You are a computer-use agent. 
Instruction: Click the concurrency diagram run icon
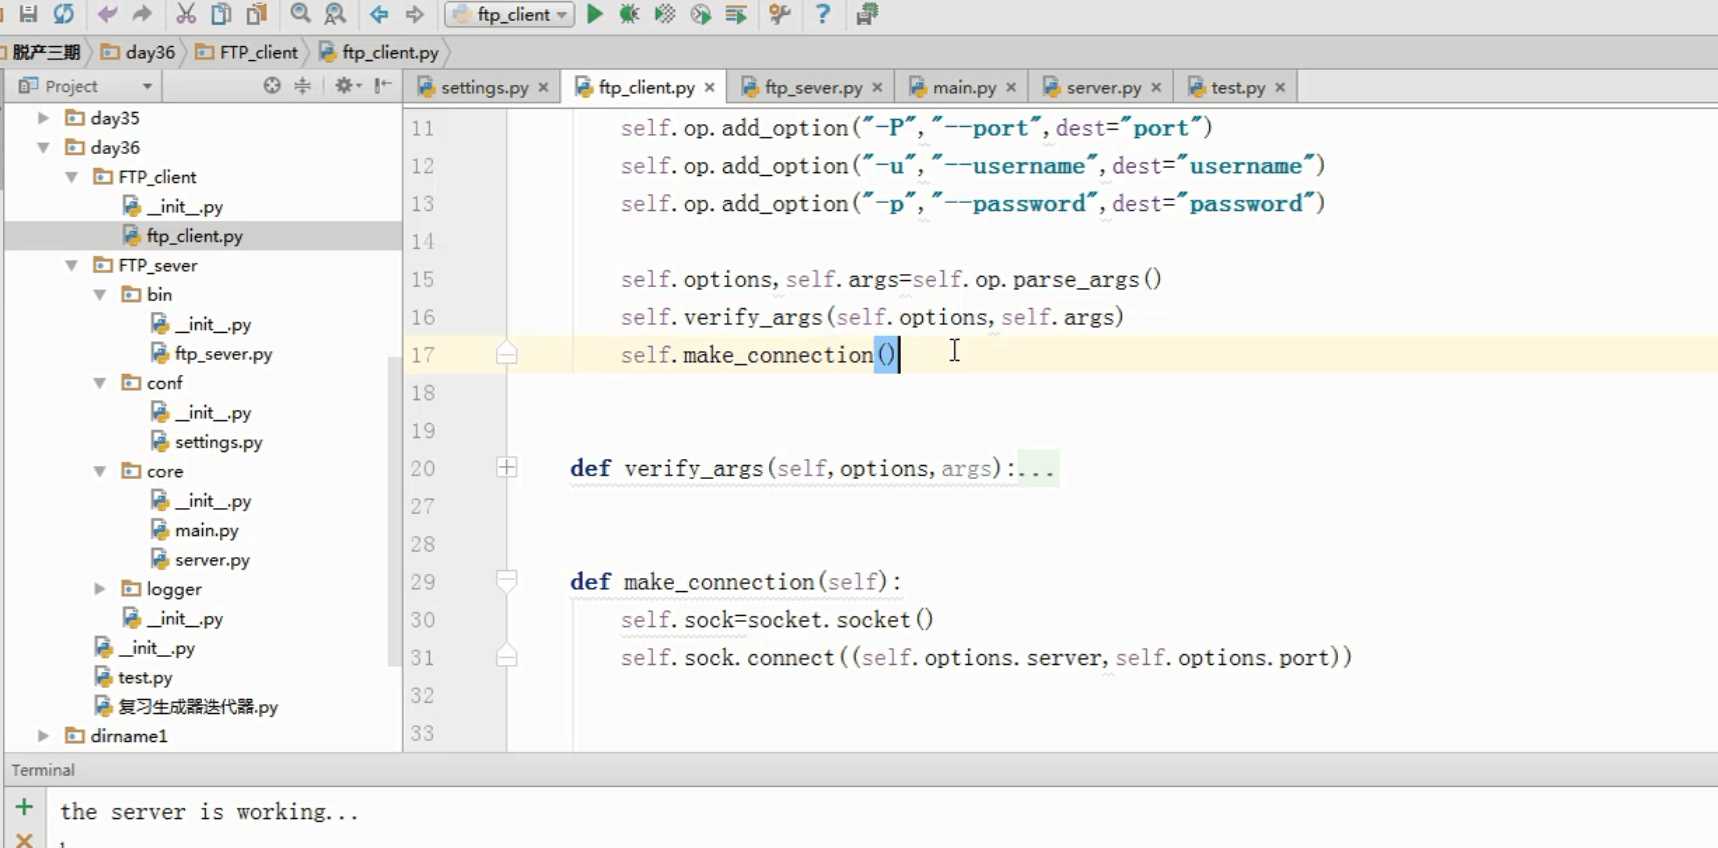pos(736,14)
